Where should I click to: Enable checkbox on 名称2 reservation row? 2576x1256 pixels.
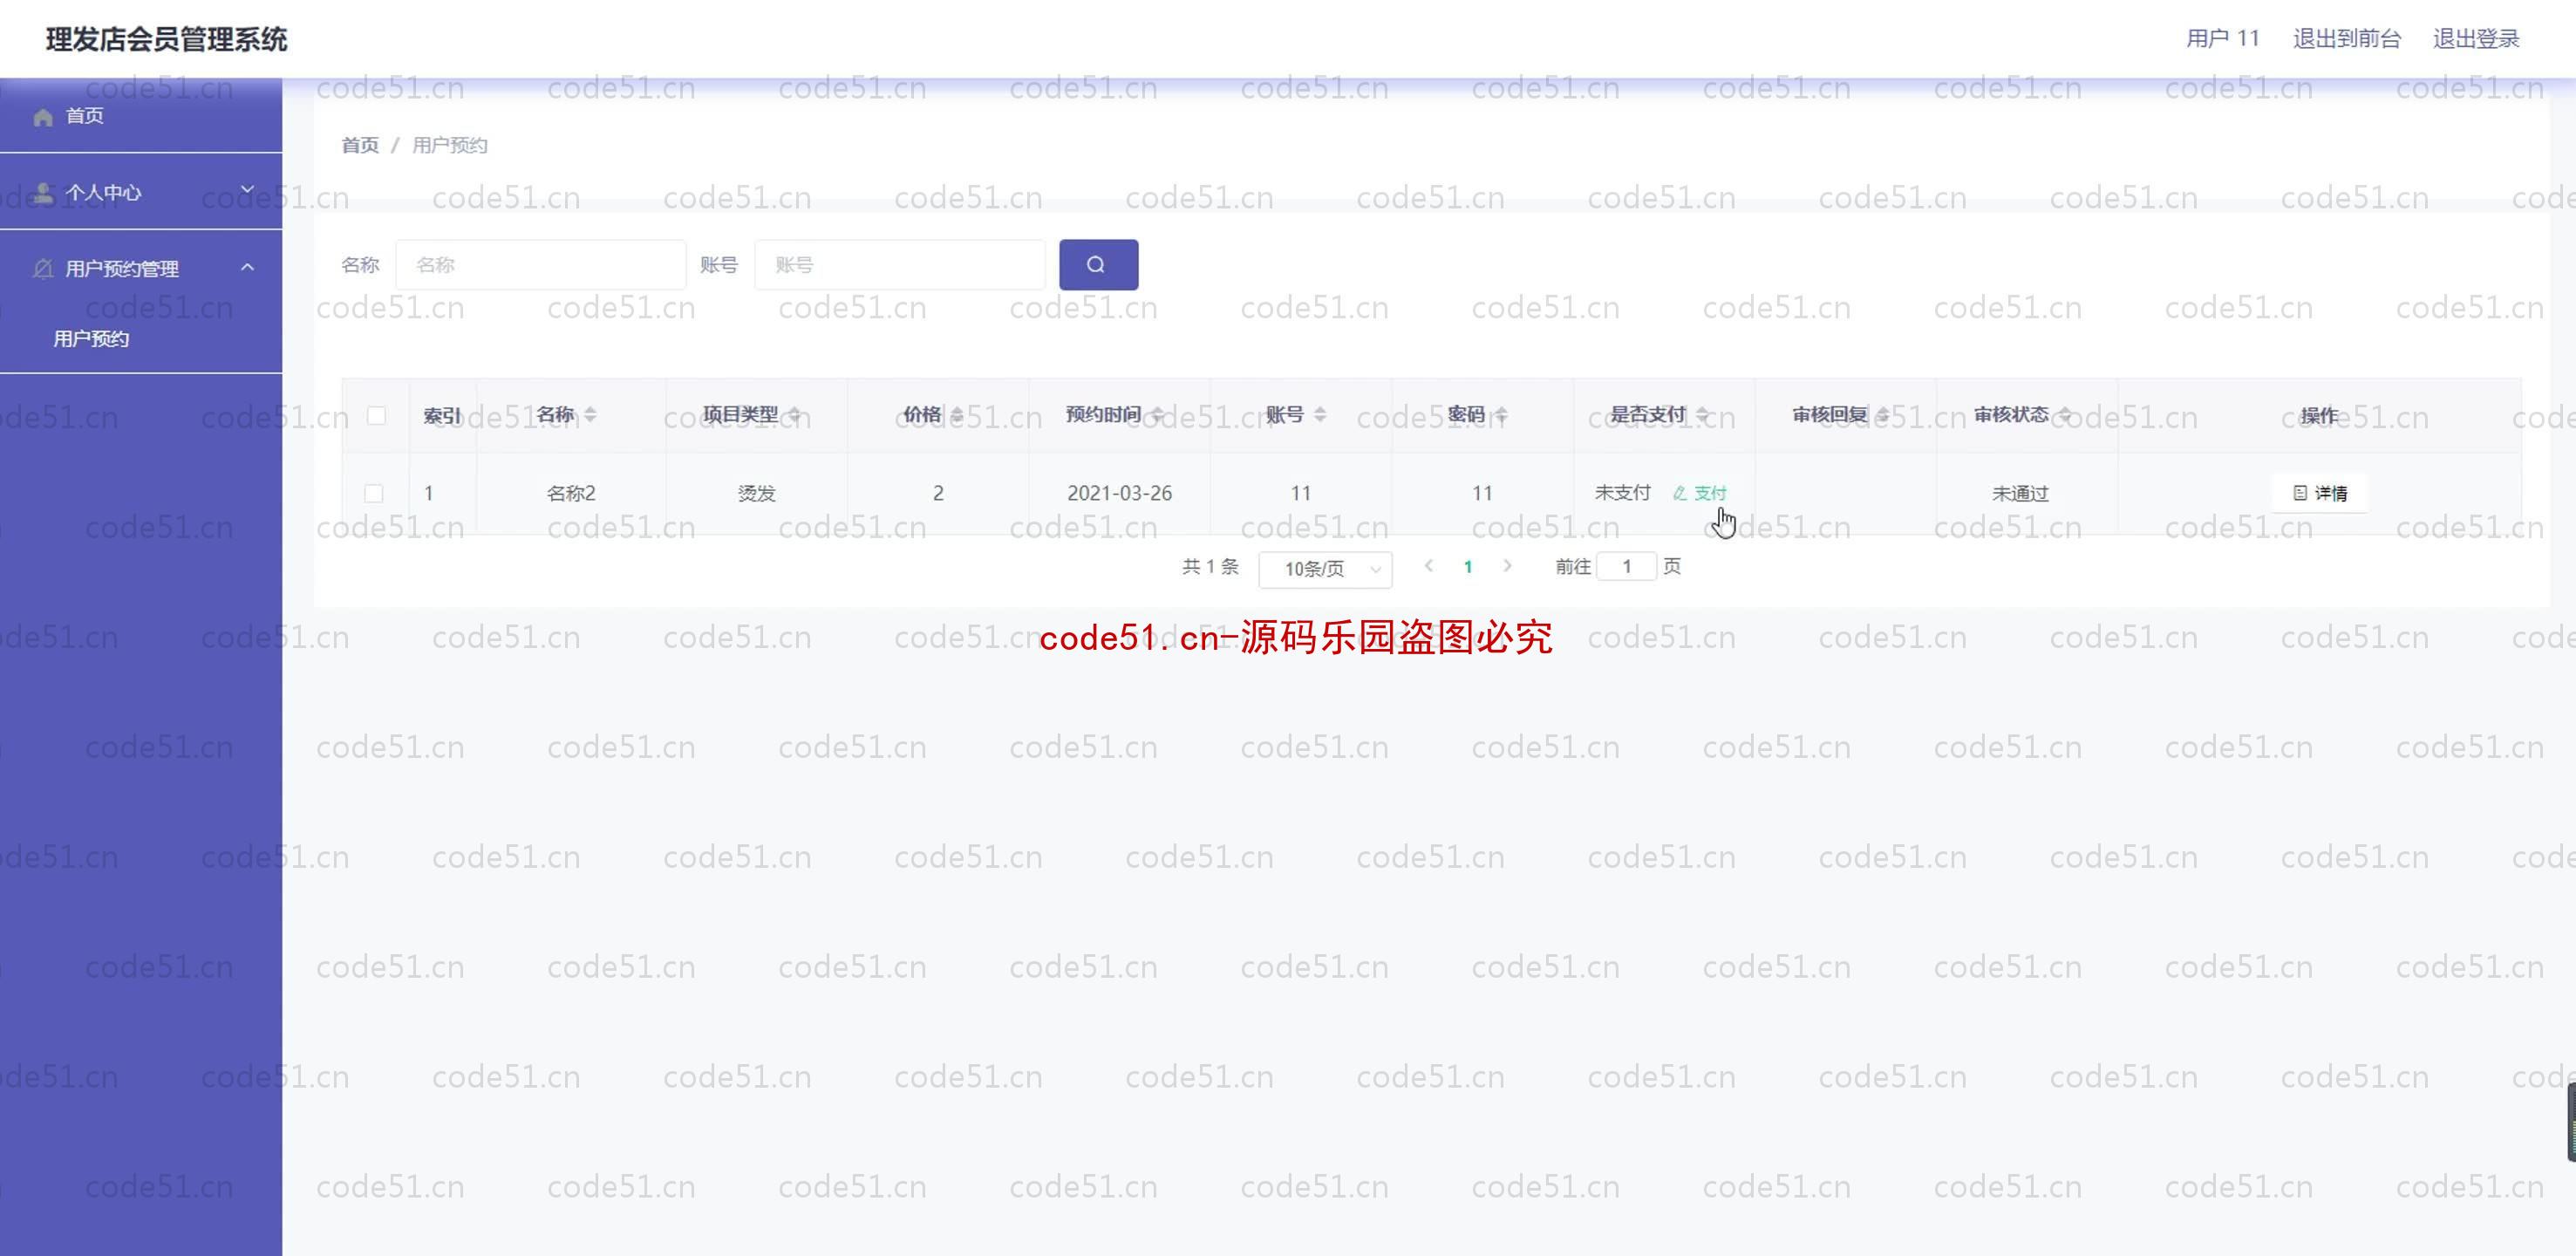pos(375,492)
